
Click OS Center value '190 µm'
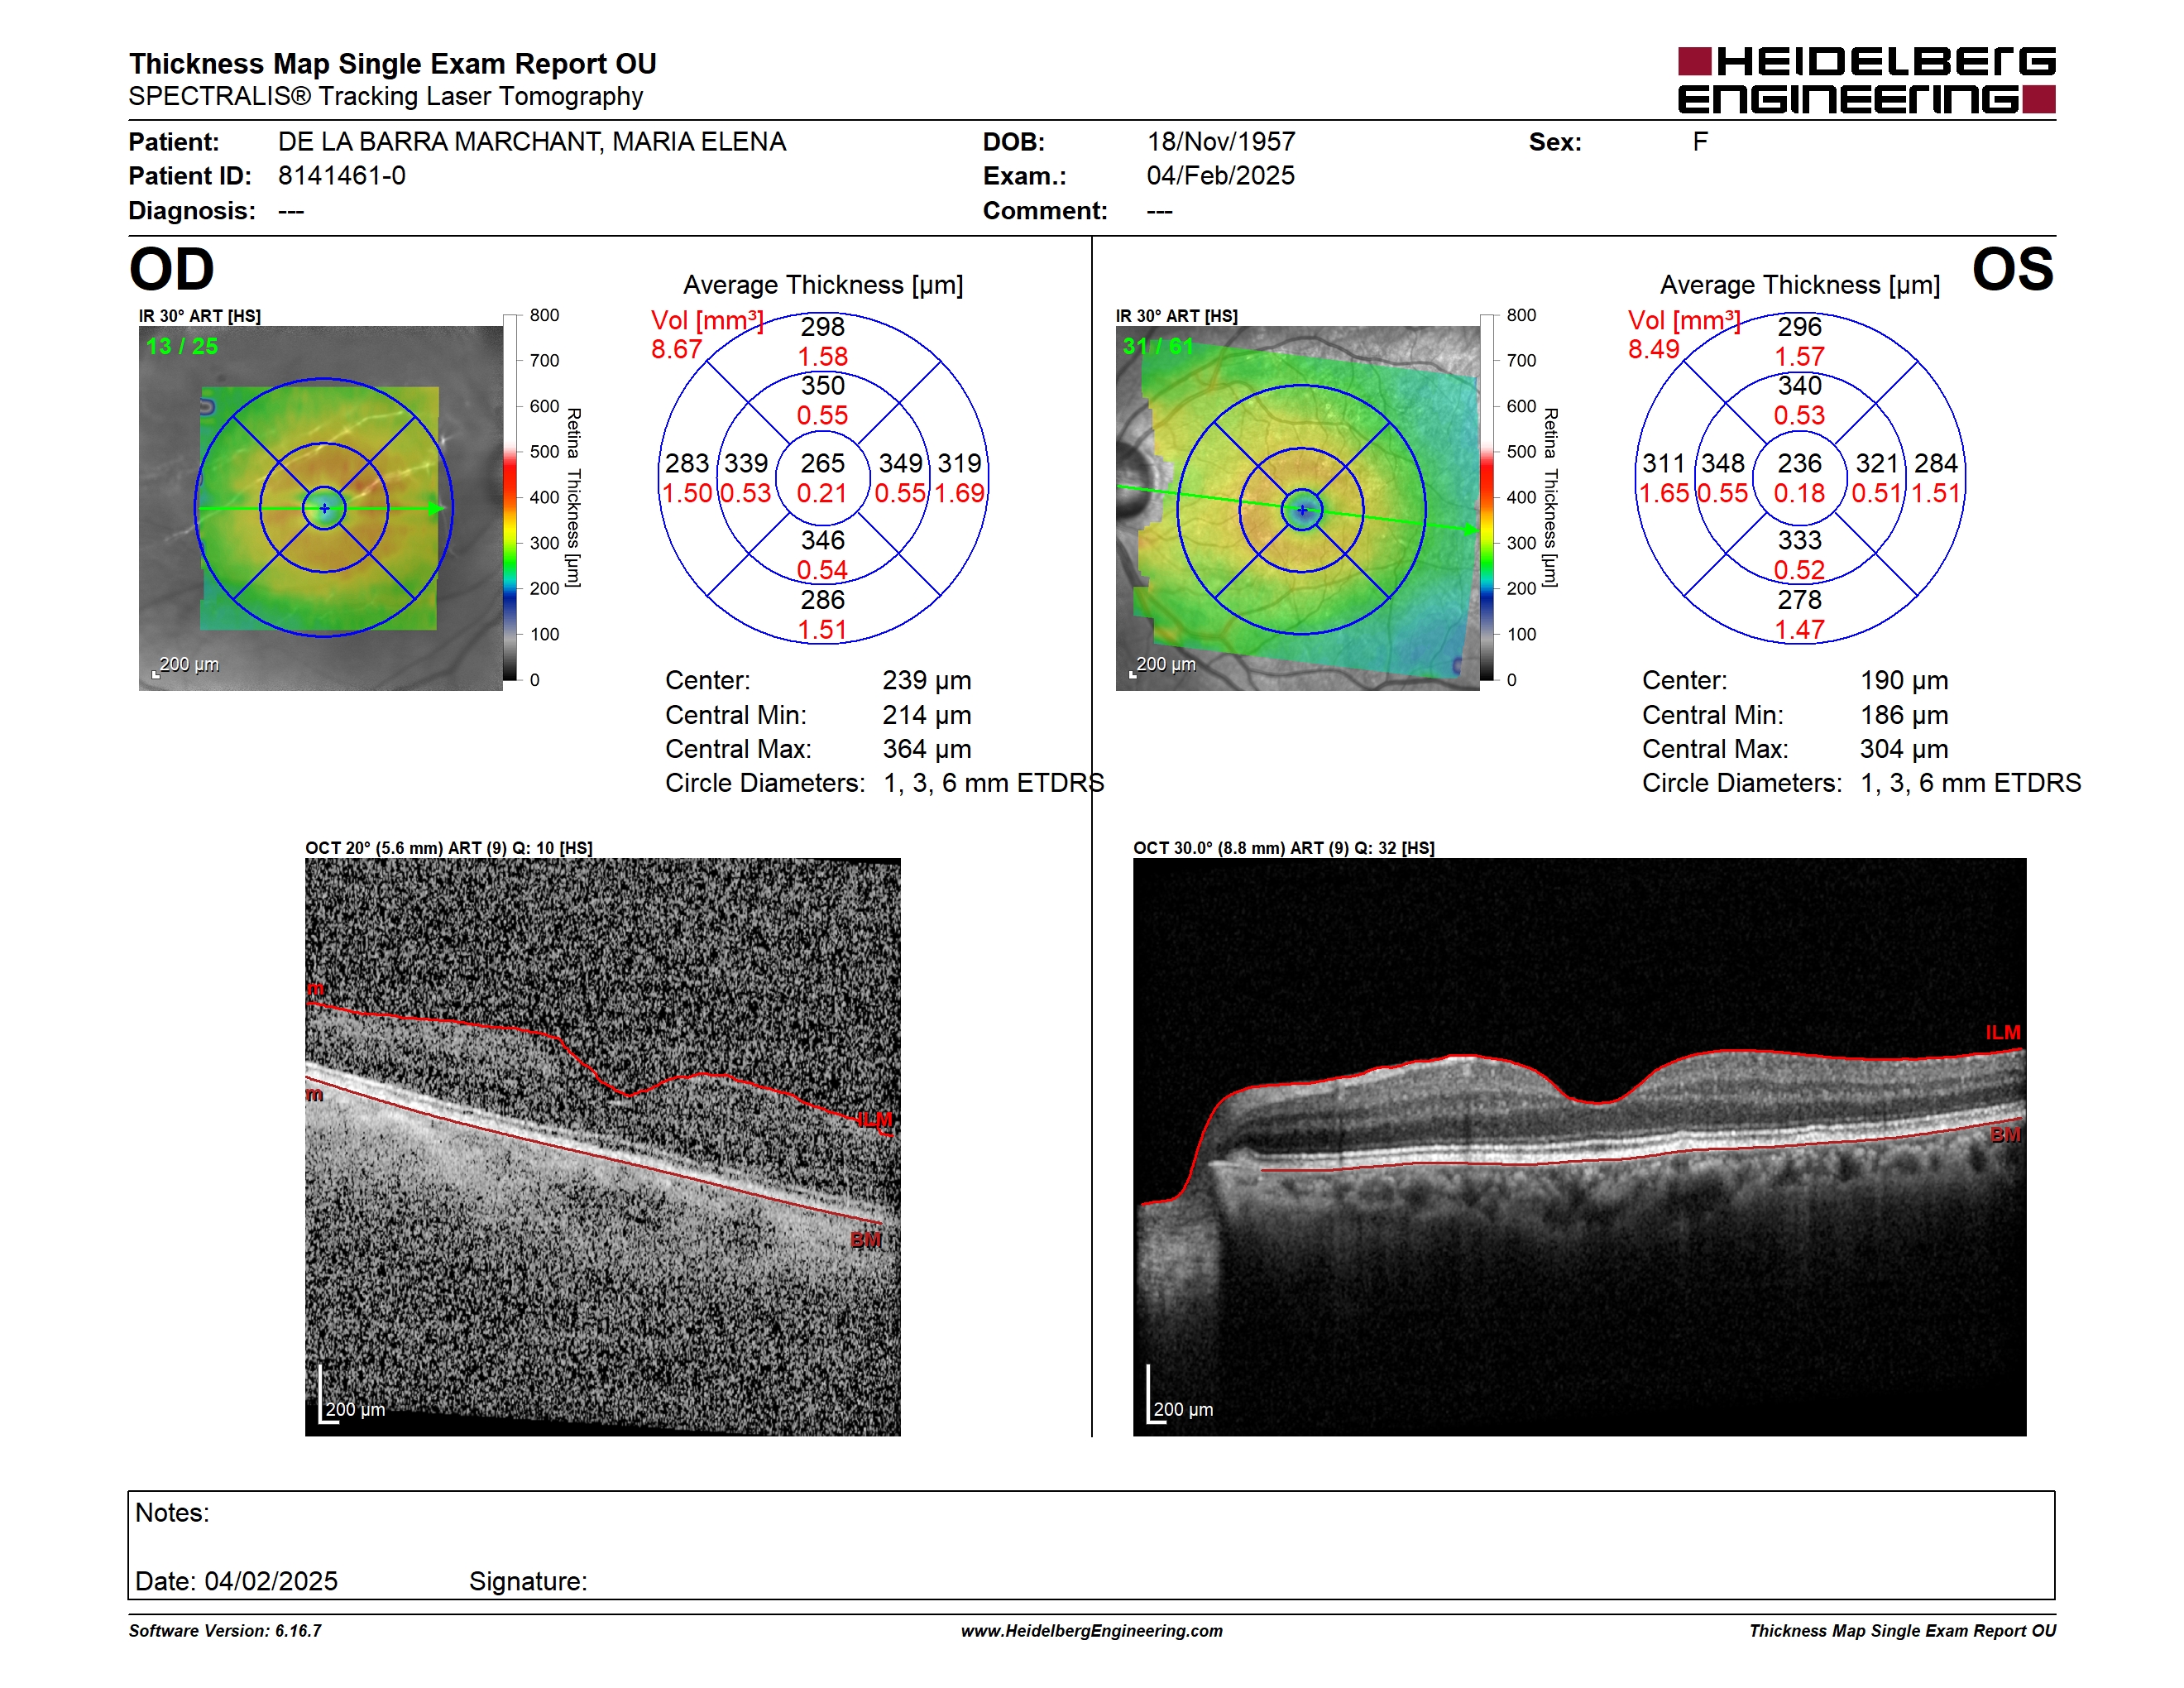(x=1904, y=681)
